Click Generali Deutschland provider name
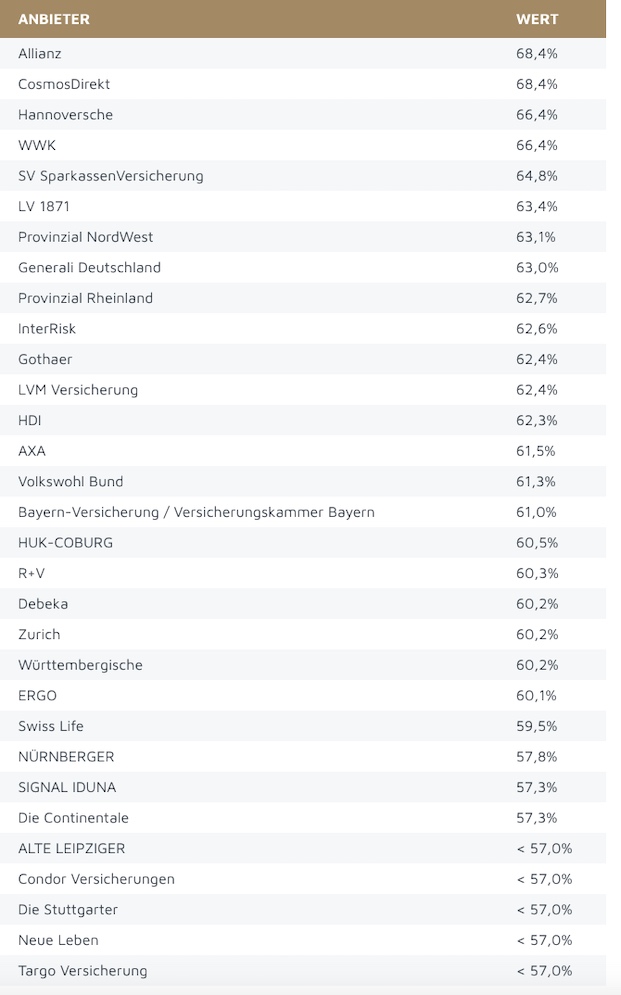Screen dimensions: 621x995 89,268
